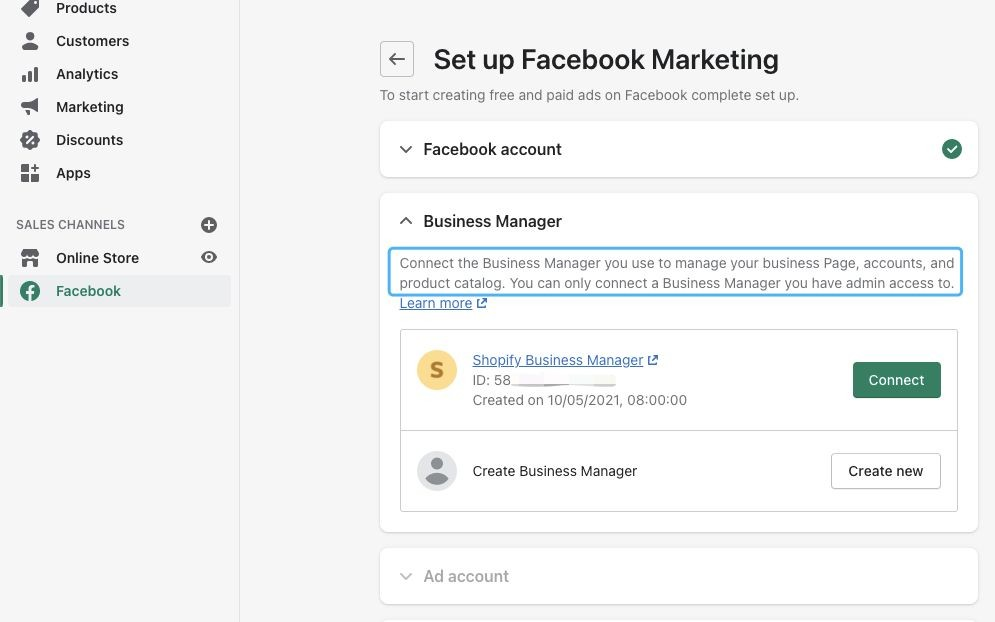This screenshot has width=995, height=622.
Task: Expand the Facebook account section
Action: click(x=406, y=149)
